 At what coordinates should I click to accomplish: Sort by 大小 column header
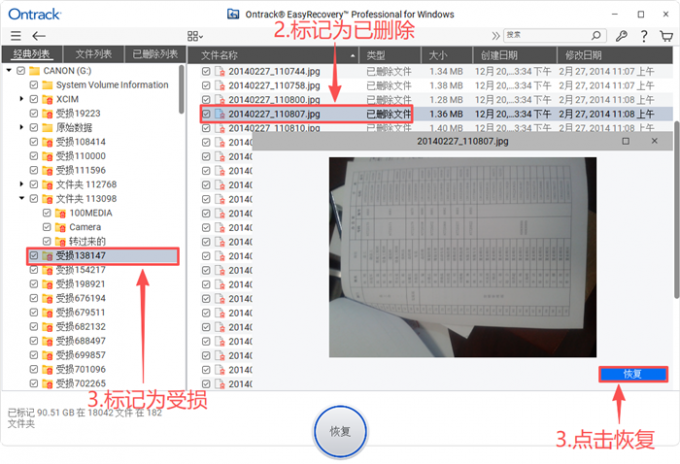(447, 55)
